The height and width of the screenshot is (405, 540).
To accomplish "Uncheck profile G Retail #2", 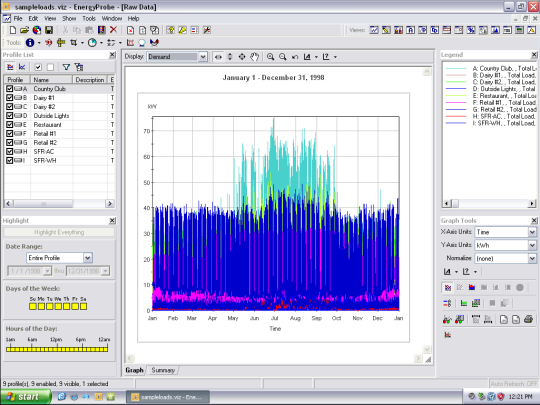I will pyautogui.click(x=9, y=142).
